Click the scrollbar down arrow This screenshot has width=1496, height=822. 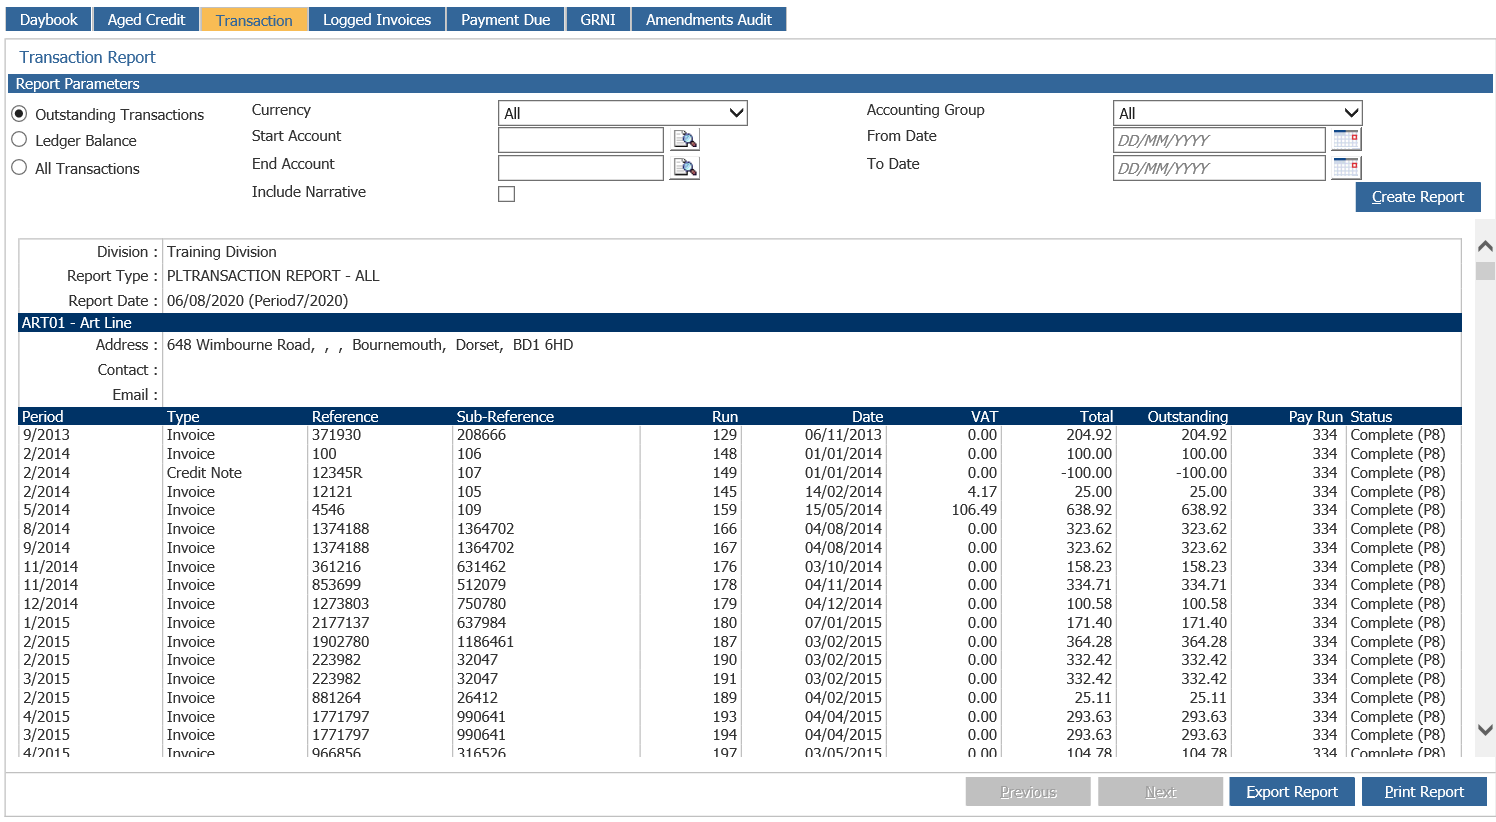(x=1486, y=730)
